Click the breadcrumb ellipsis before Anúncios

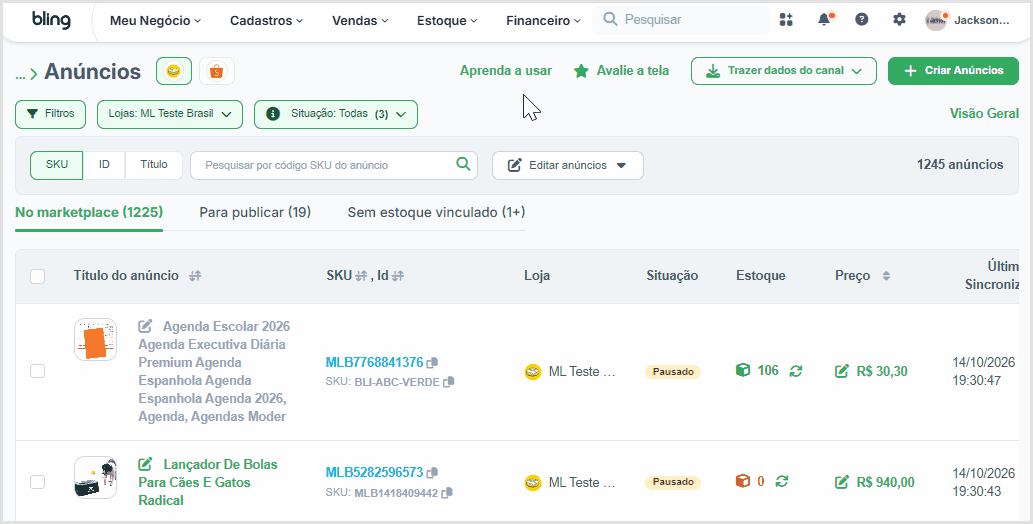coord(20,74)
